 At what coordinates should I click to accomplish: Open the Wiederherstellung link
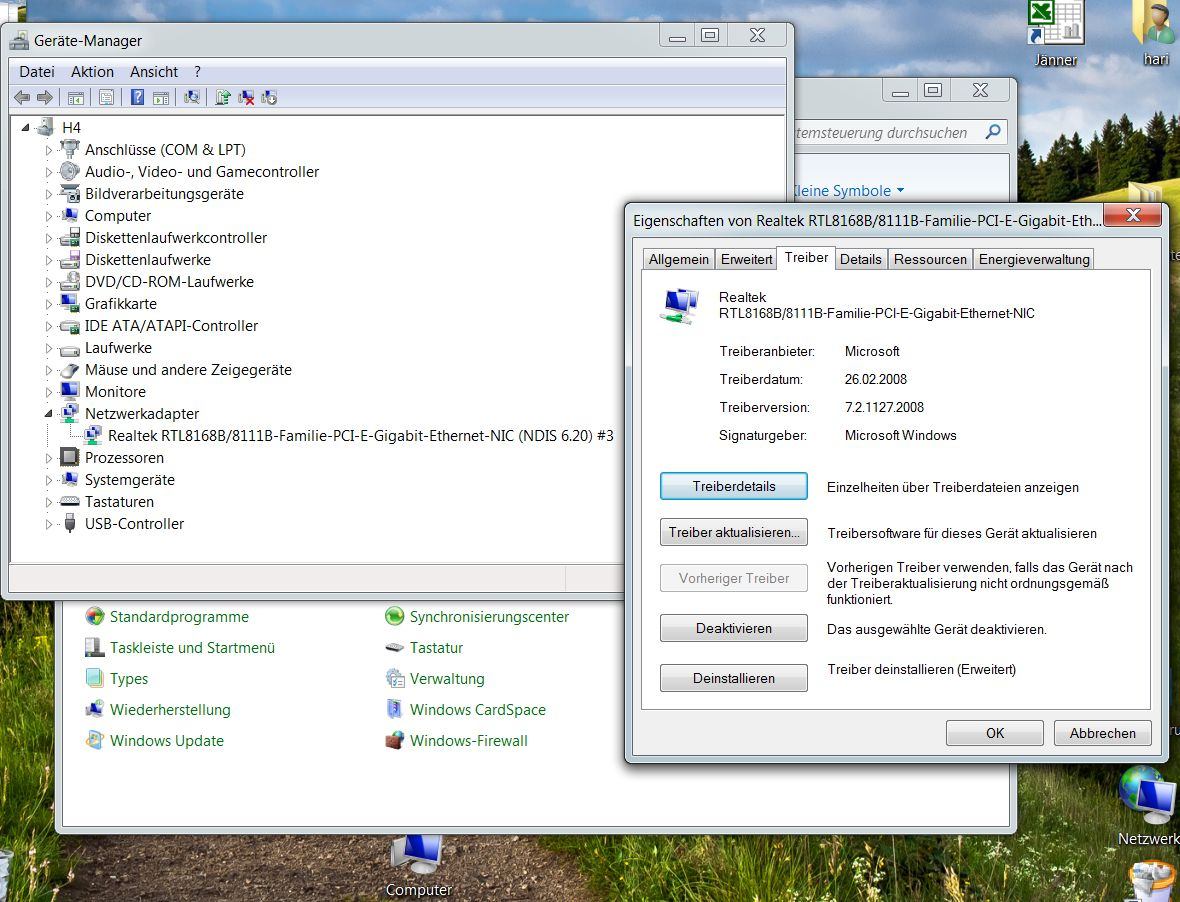(x=170, y=709)
